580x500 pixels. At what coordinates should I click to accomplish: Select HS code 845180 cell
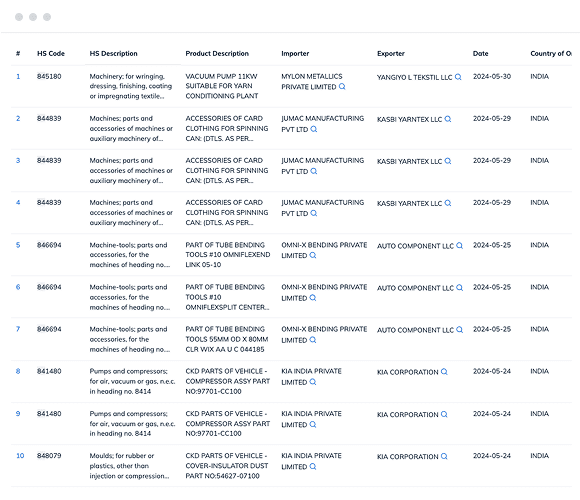(49, 77)
